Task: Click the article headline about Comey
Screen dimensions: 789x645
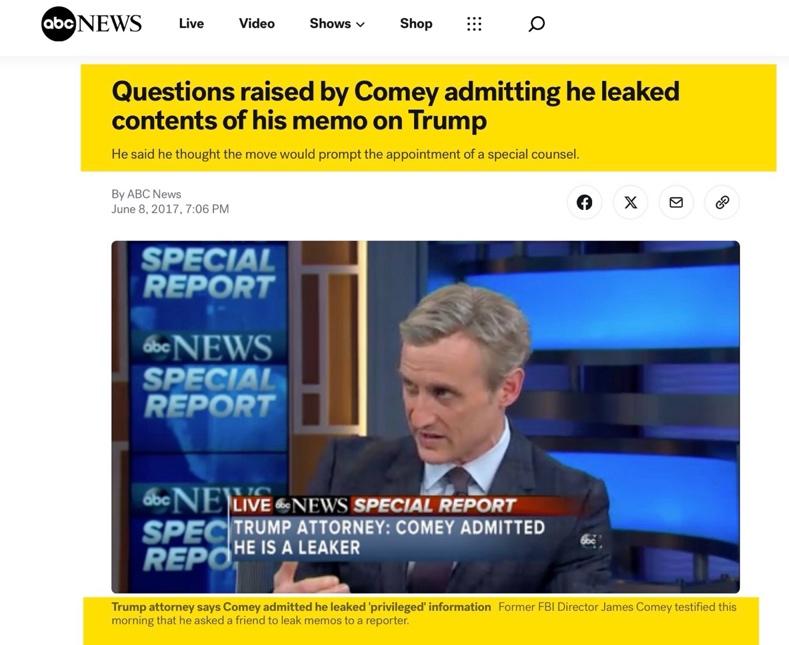Action: pyautogui.click(x=396, y=106)
